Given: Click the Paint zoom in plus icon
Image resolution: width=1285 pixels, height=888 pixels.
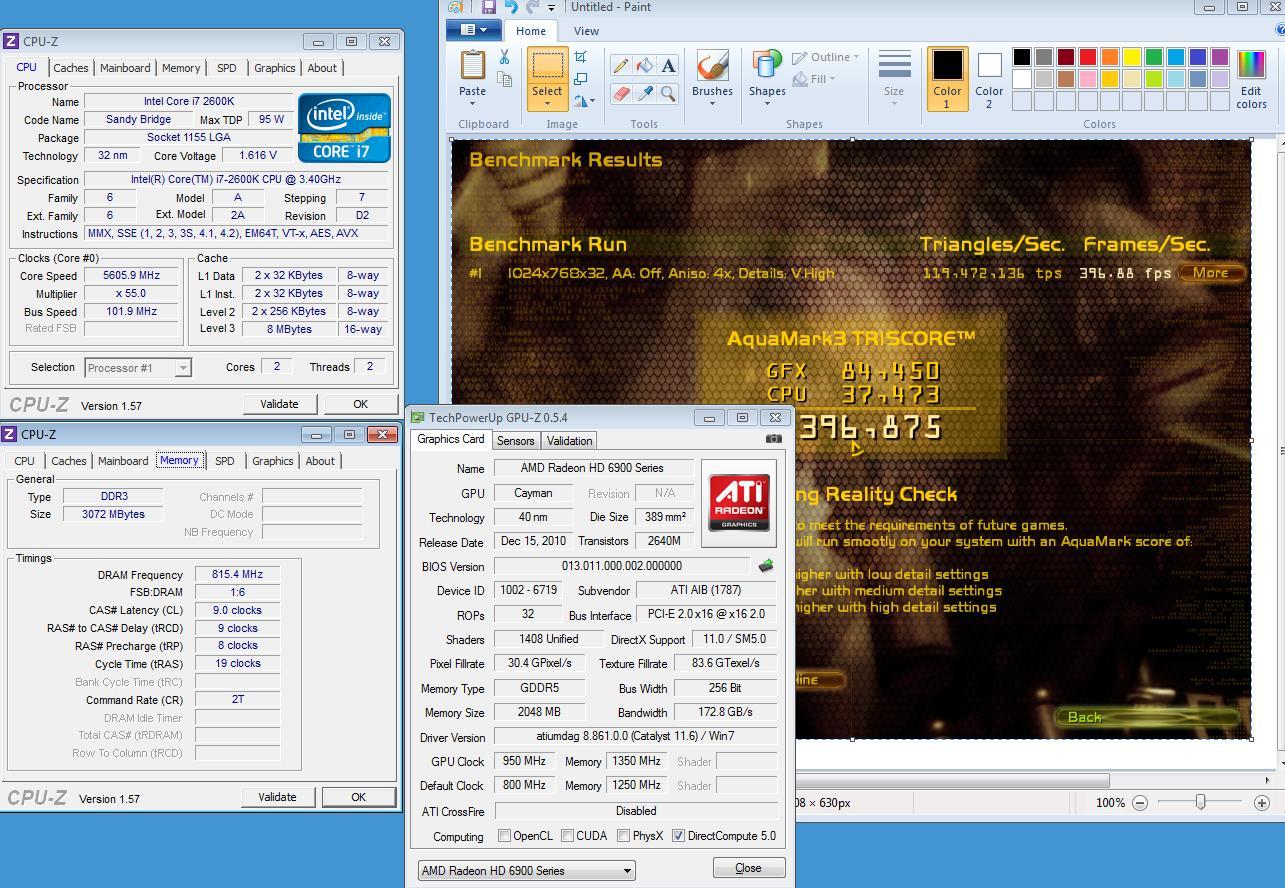Looking at the screenshot, I should point(1262,803).
